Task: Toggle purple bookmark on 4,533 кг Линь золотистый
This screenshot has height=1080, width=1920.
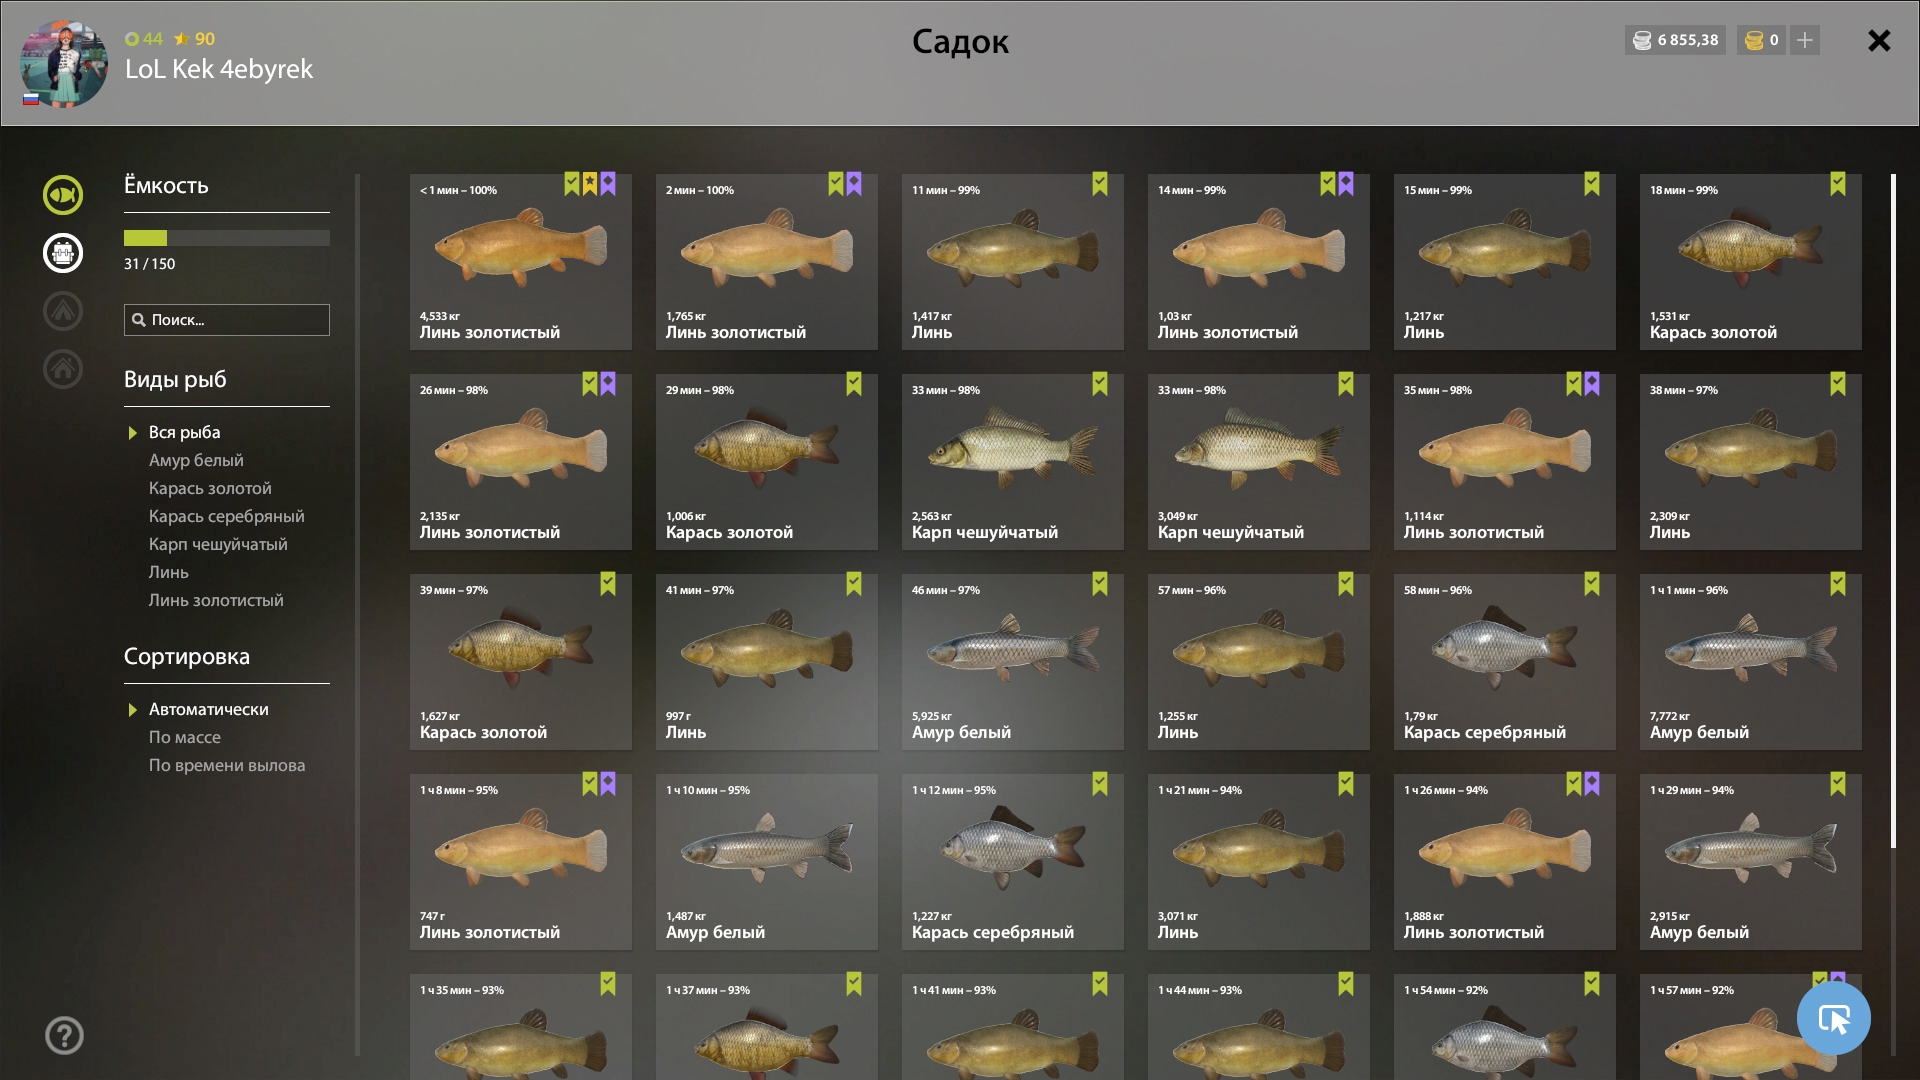Action: 608,184
